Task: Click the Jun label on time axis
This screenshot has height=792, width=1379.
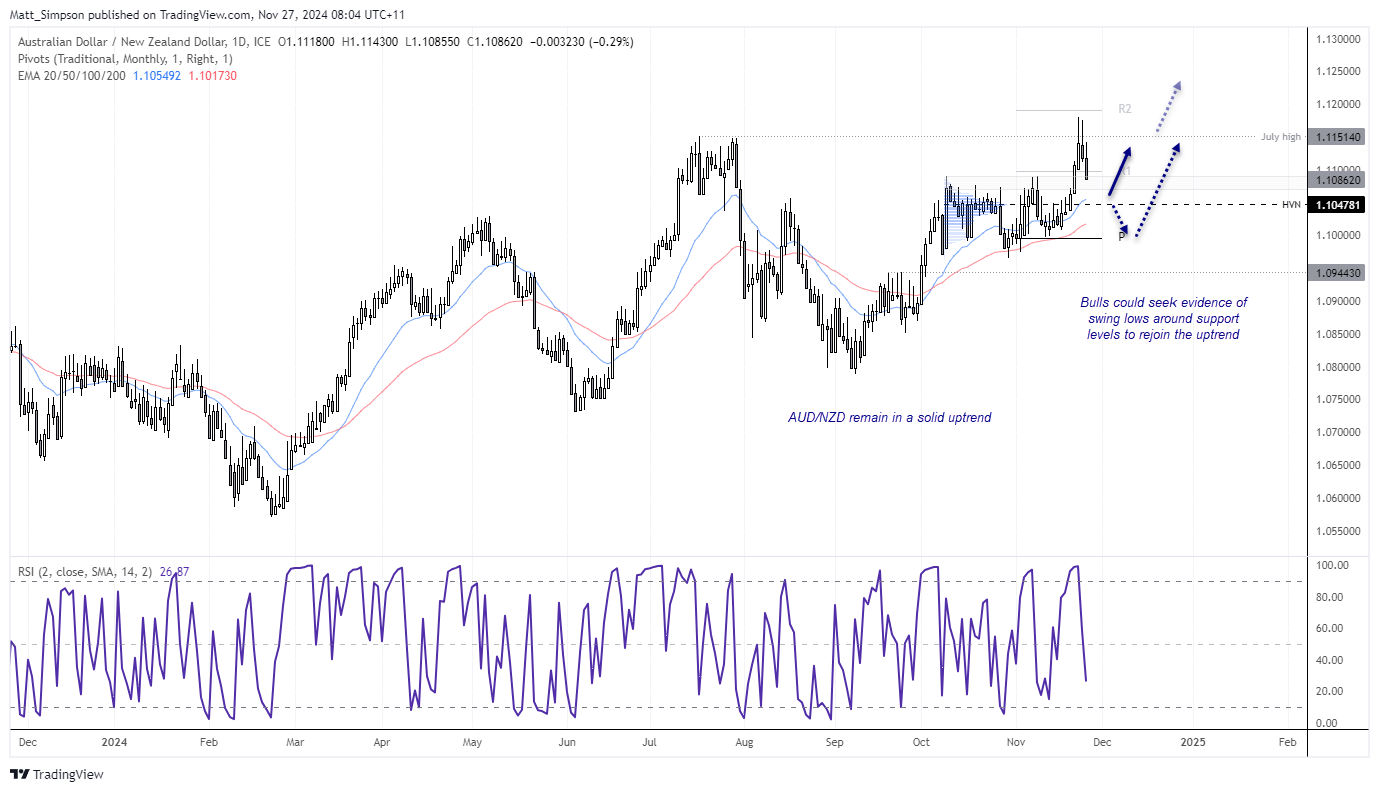Action: pyautogui.click(x=567, y=743)
